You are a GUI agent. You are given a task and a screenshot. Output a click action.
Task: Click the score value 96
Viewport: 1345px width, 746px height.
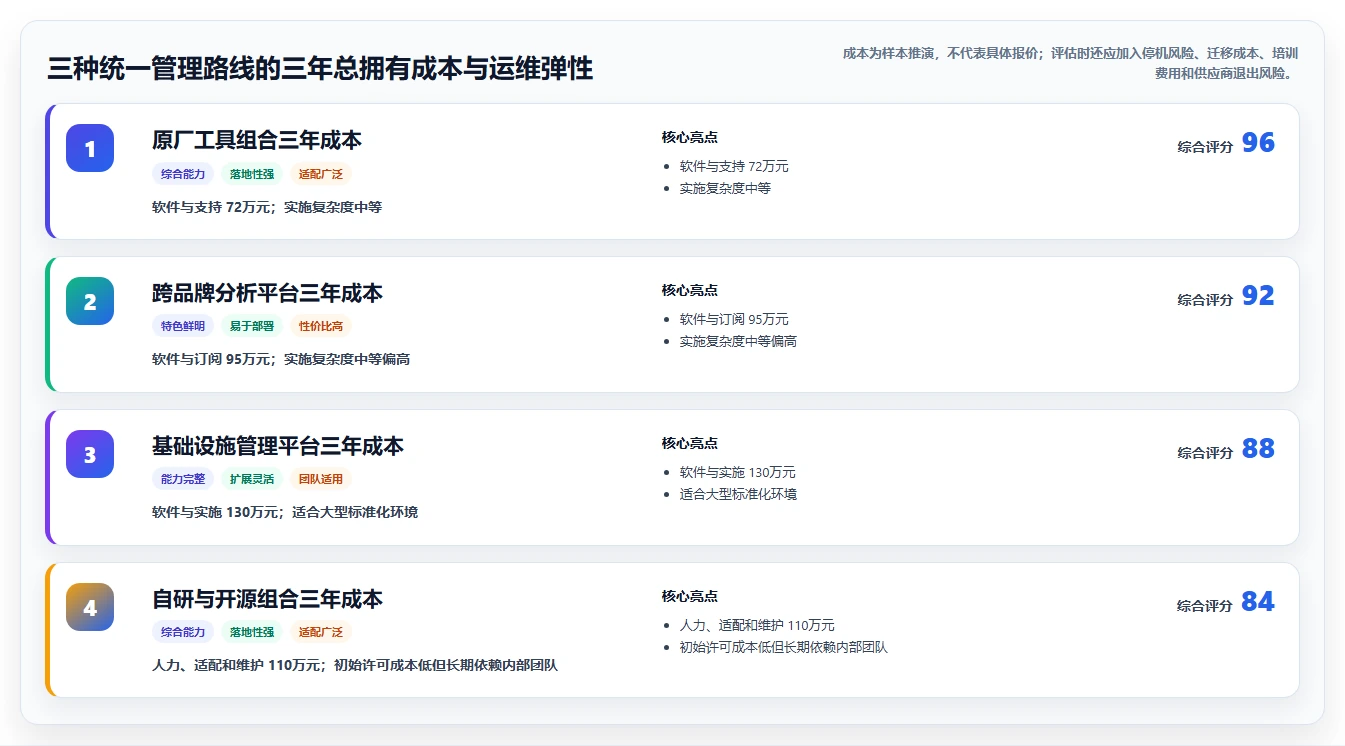(1258, 143)
